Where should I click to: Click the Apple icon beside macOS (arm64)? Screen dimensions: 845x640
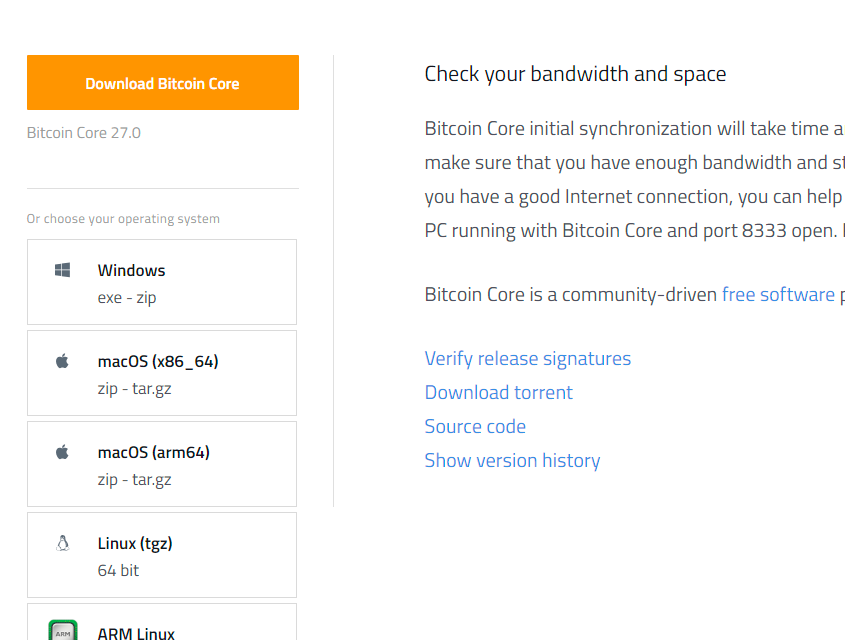(x=62, y=452)
